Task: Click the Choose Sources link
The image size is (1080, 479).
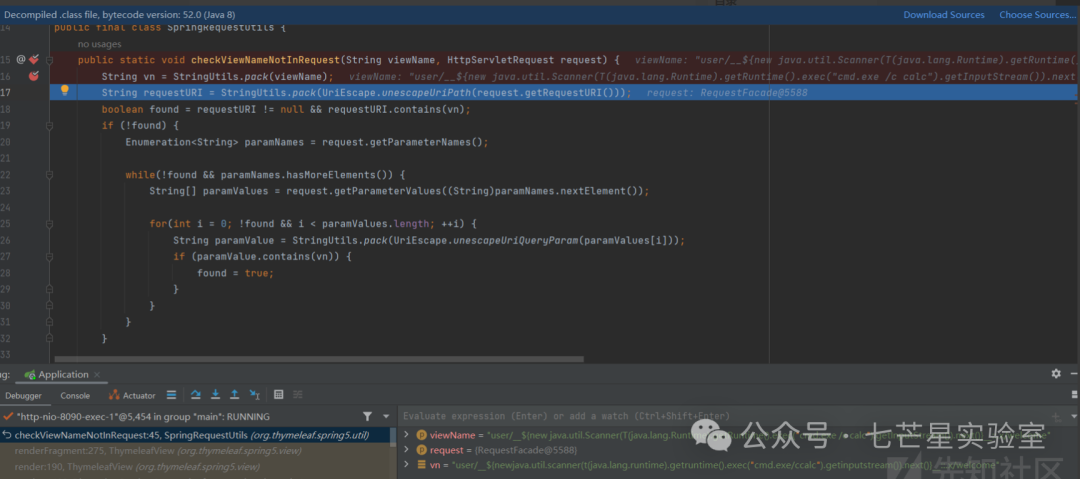Action: (x=1037, y=14)
